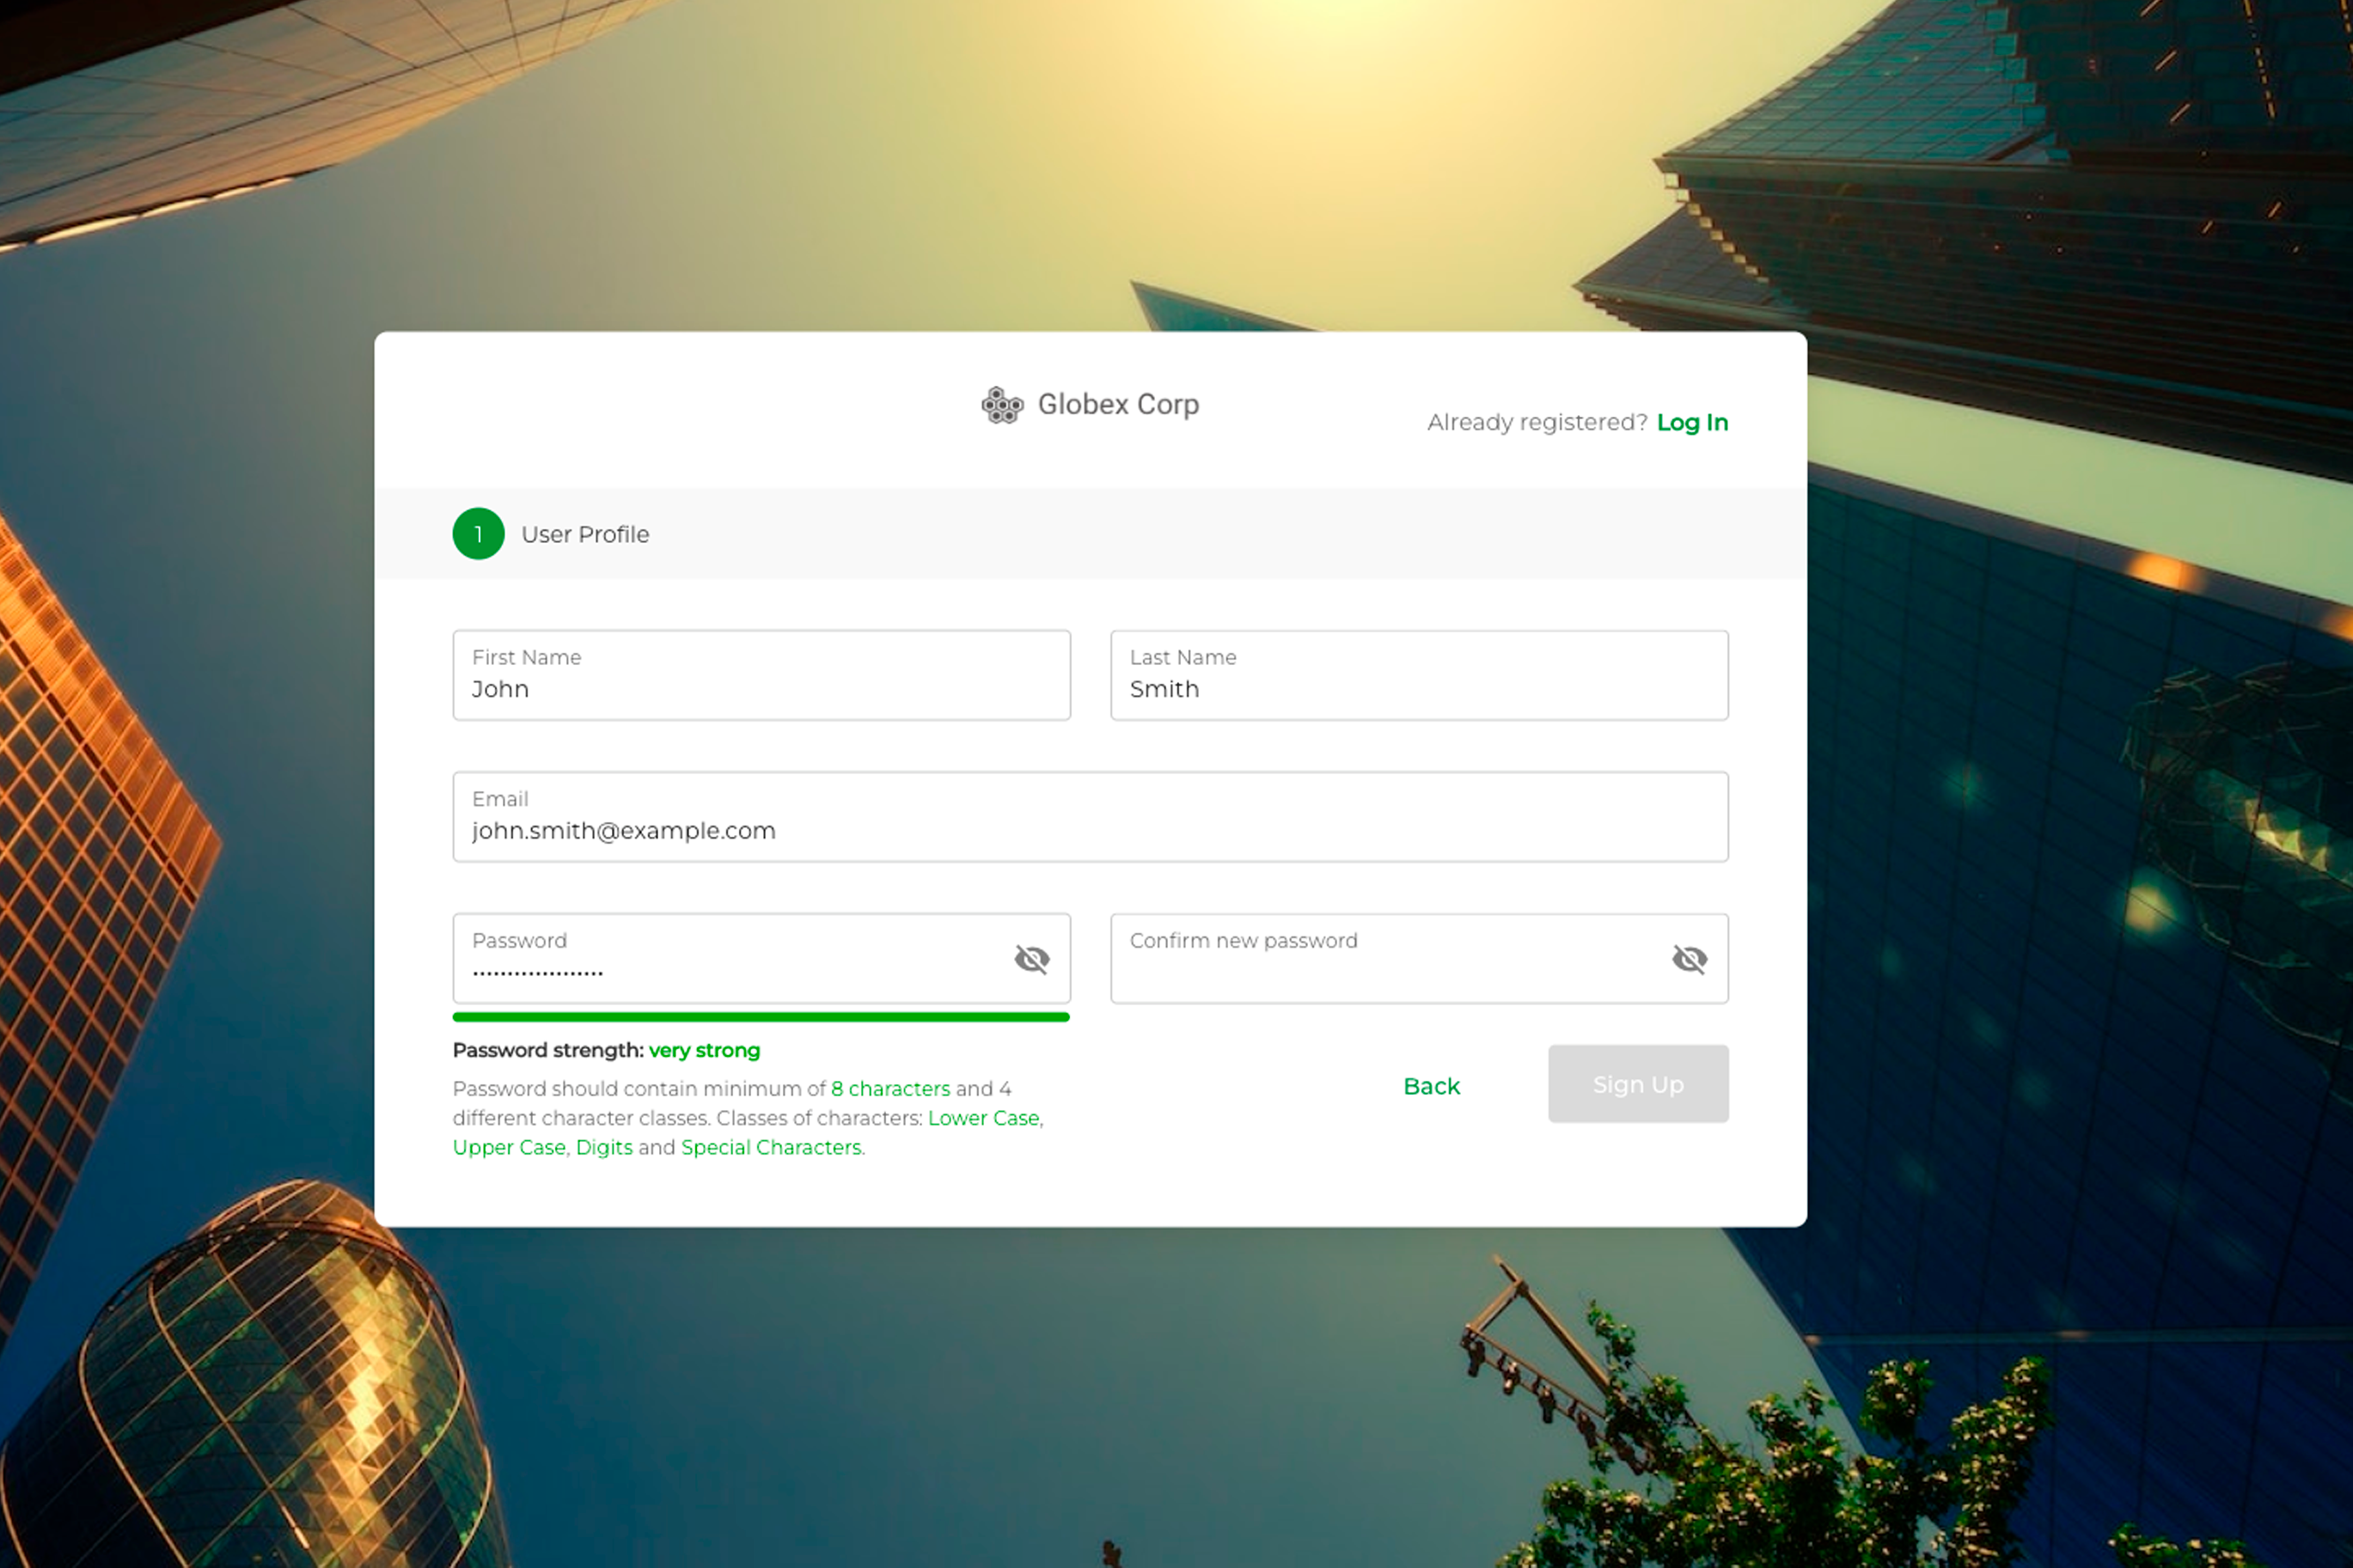Select step 1 User Profile circle
Screen dimensions: 2353x1568
478,534
